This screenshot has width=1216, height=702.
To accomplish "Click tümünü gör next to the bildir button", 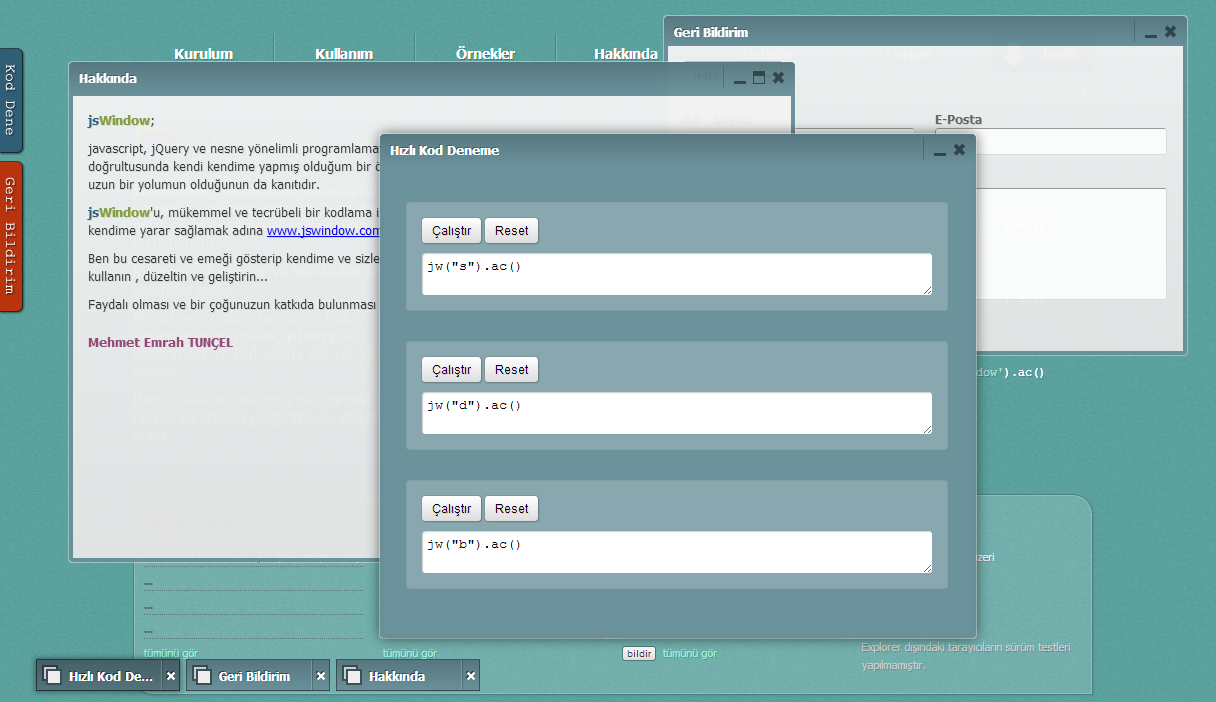I will [x=692, y=653].
